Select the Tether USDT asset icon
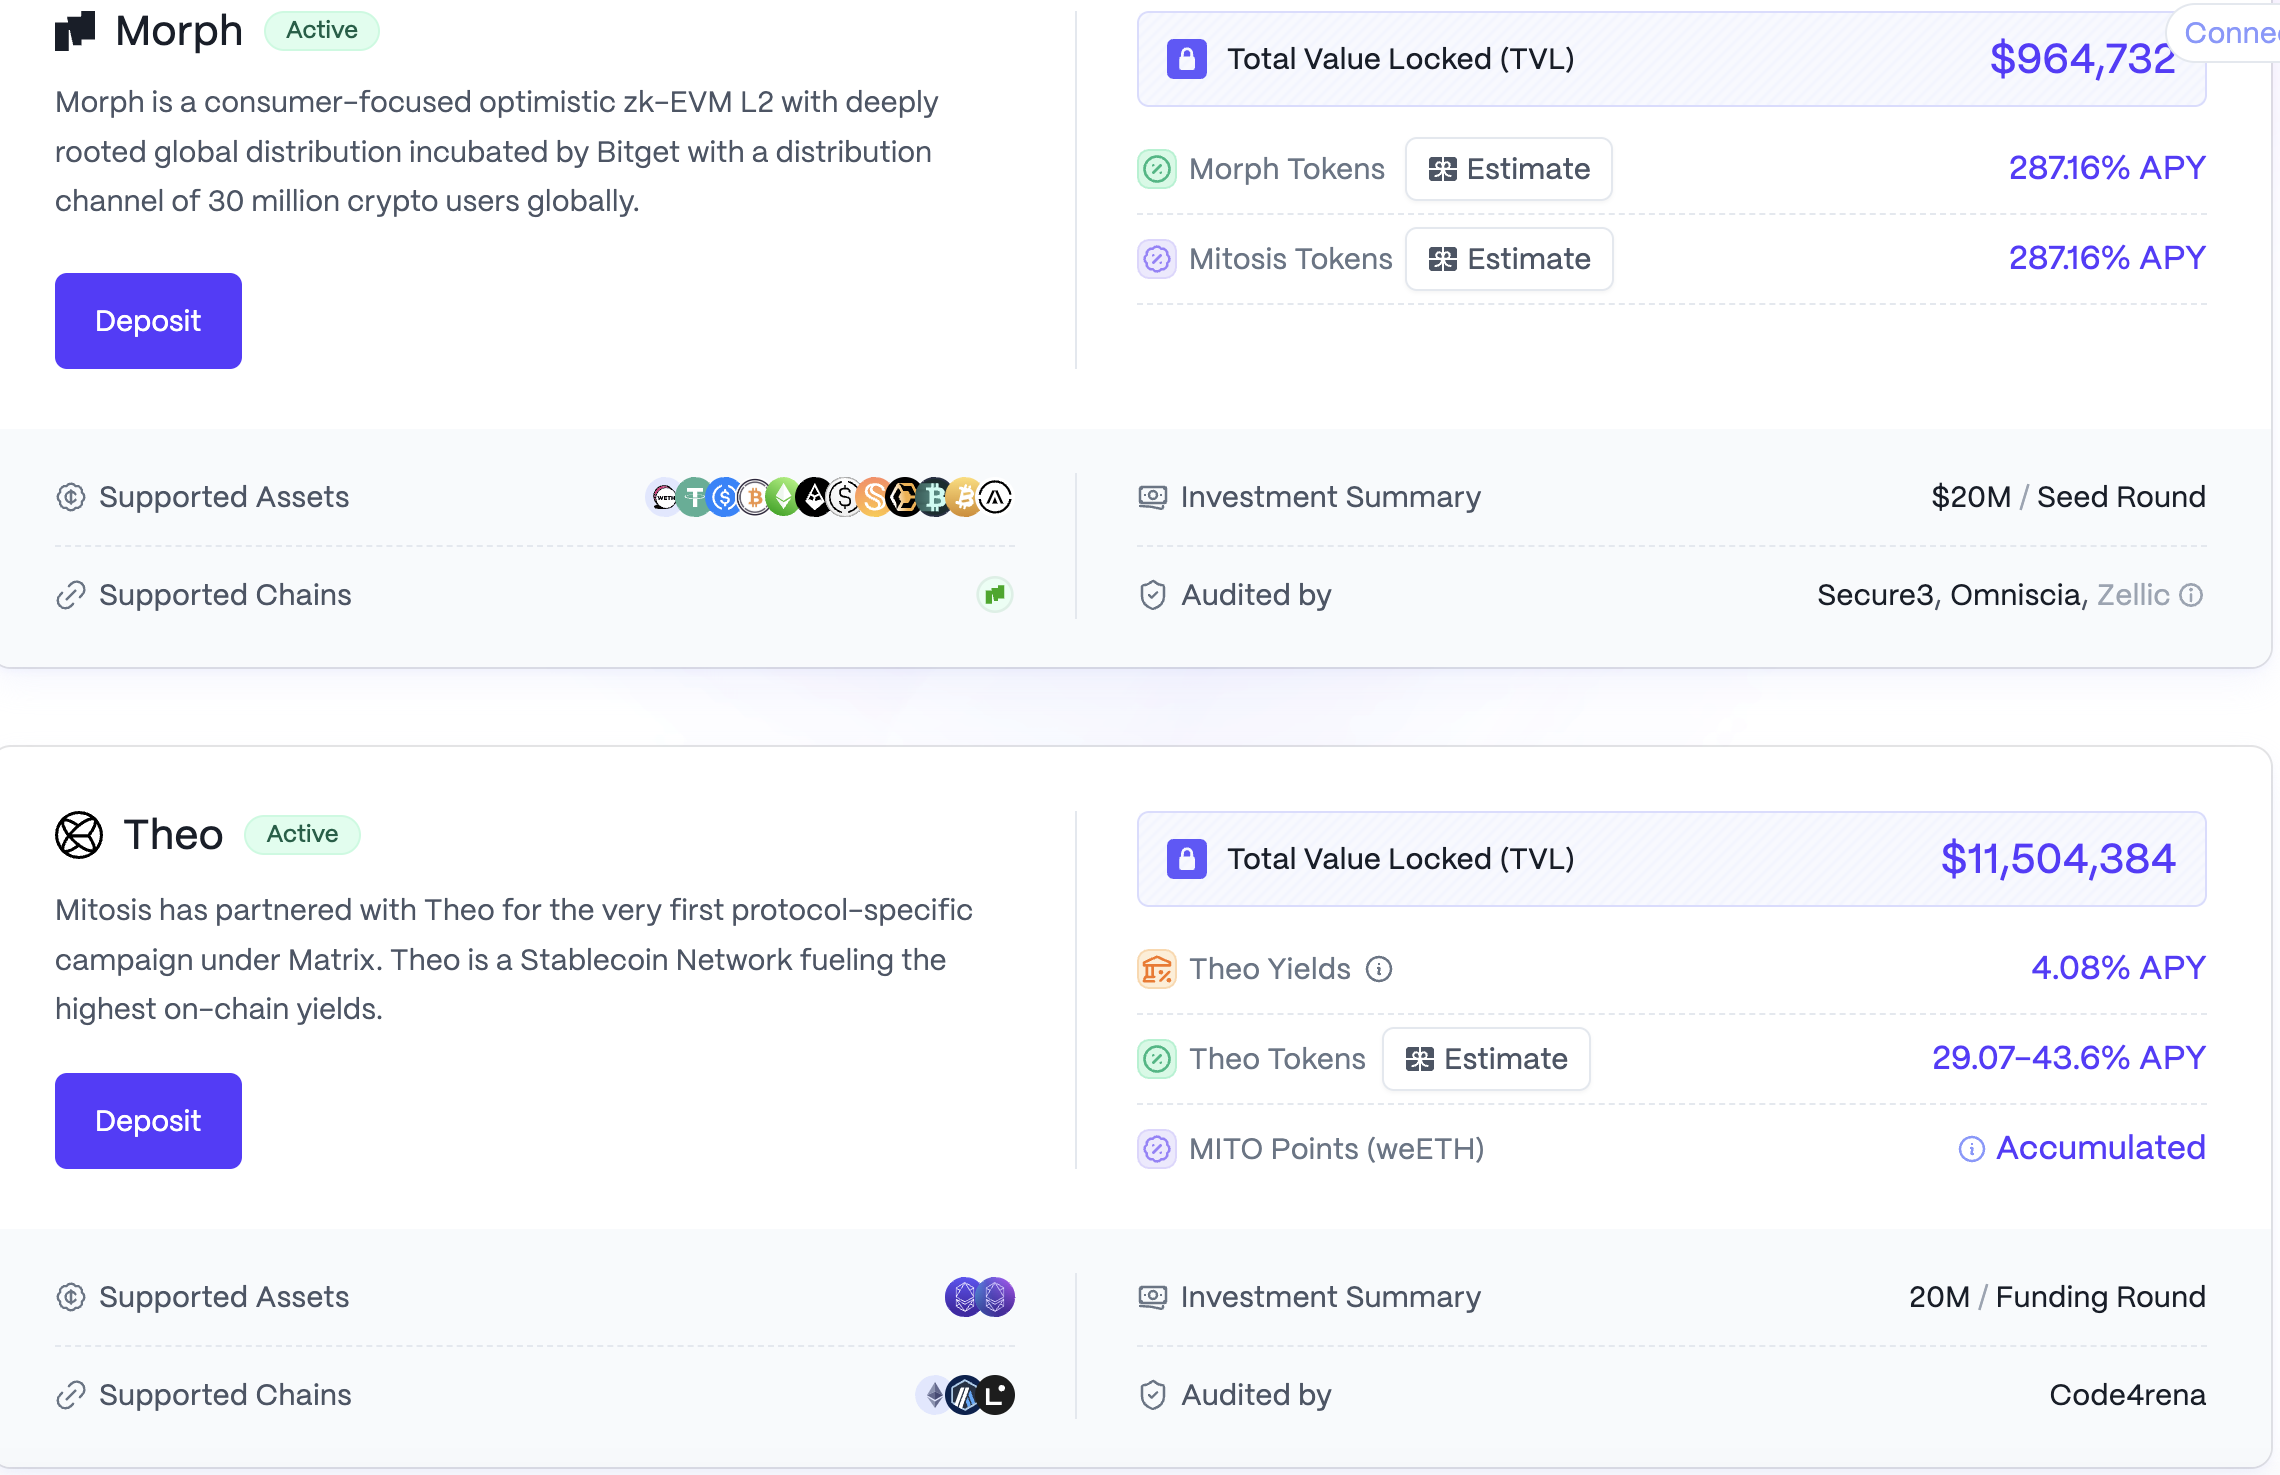This screenshot has height=1475, width=2280. [694, 497]
